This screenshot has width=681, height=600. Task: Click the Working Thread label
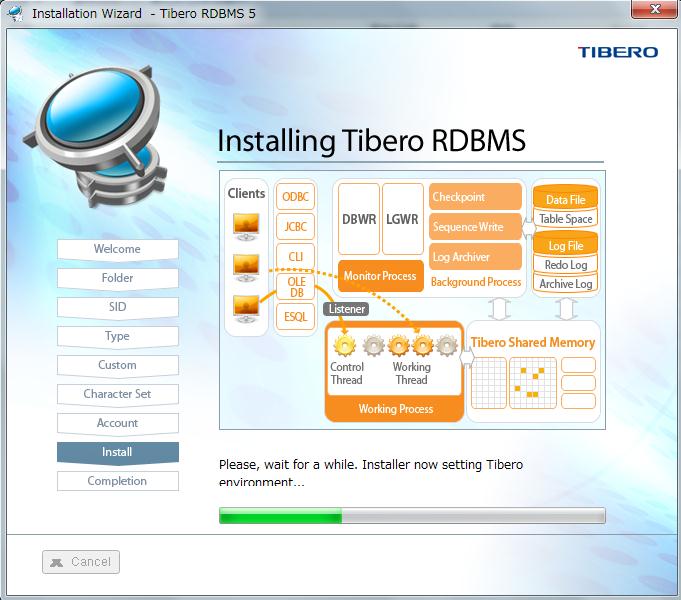(412, 373)
